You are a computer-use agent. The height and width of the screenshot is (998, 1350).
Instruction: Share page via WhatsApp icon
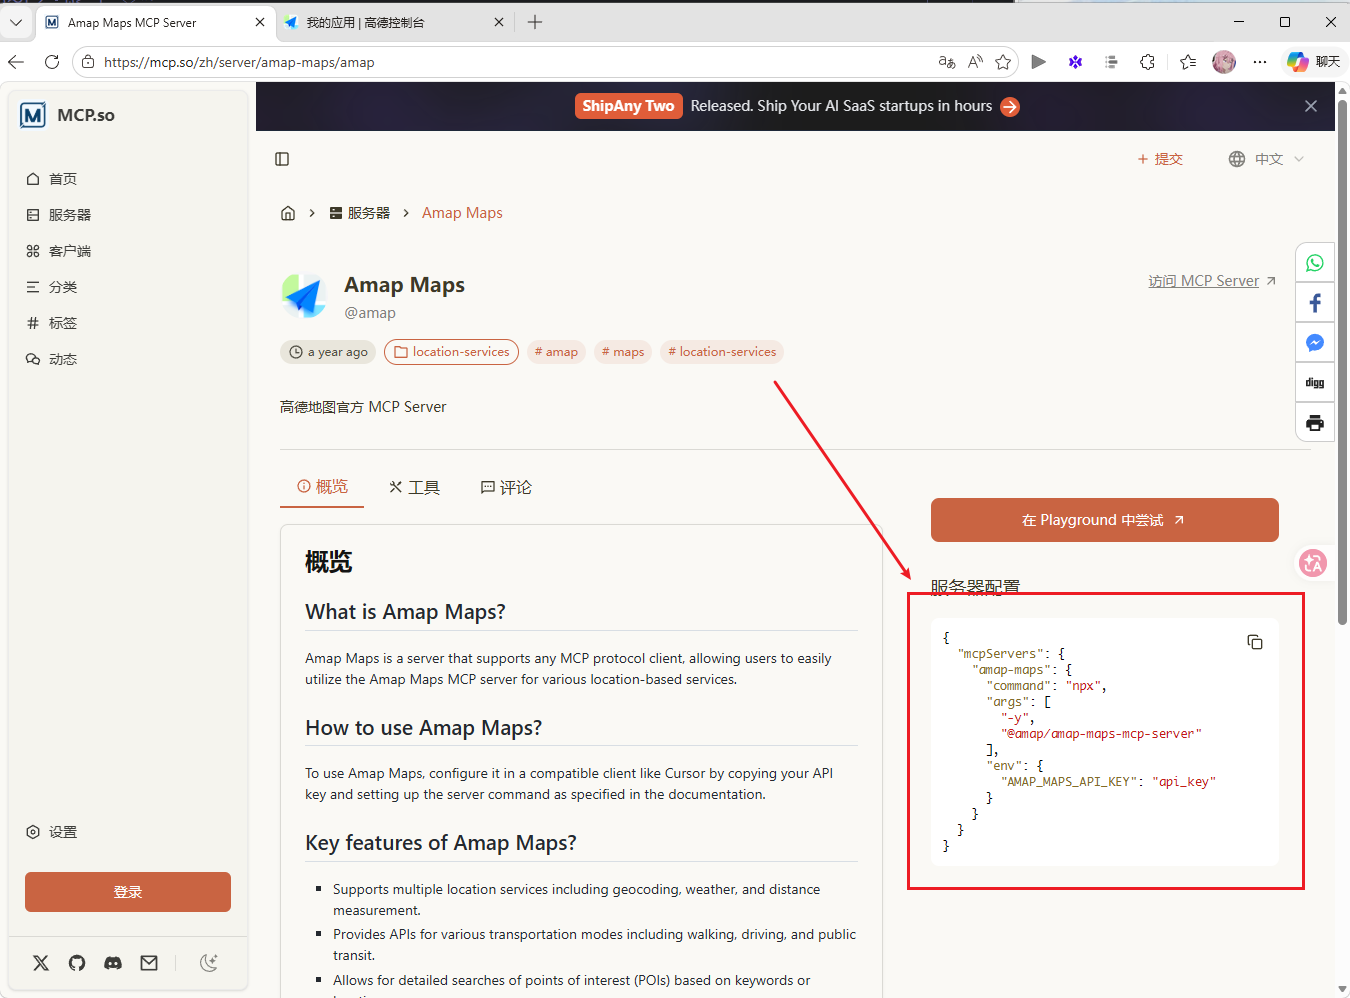click(x=1315, y=263)
